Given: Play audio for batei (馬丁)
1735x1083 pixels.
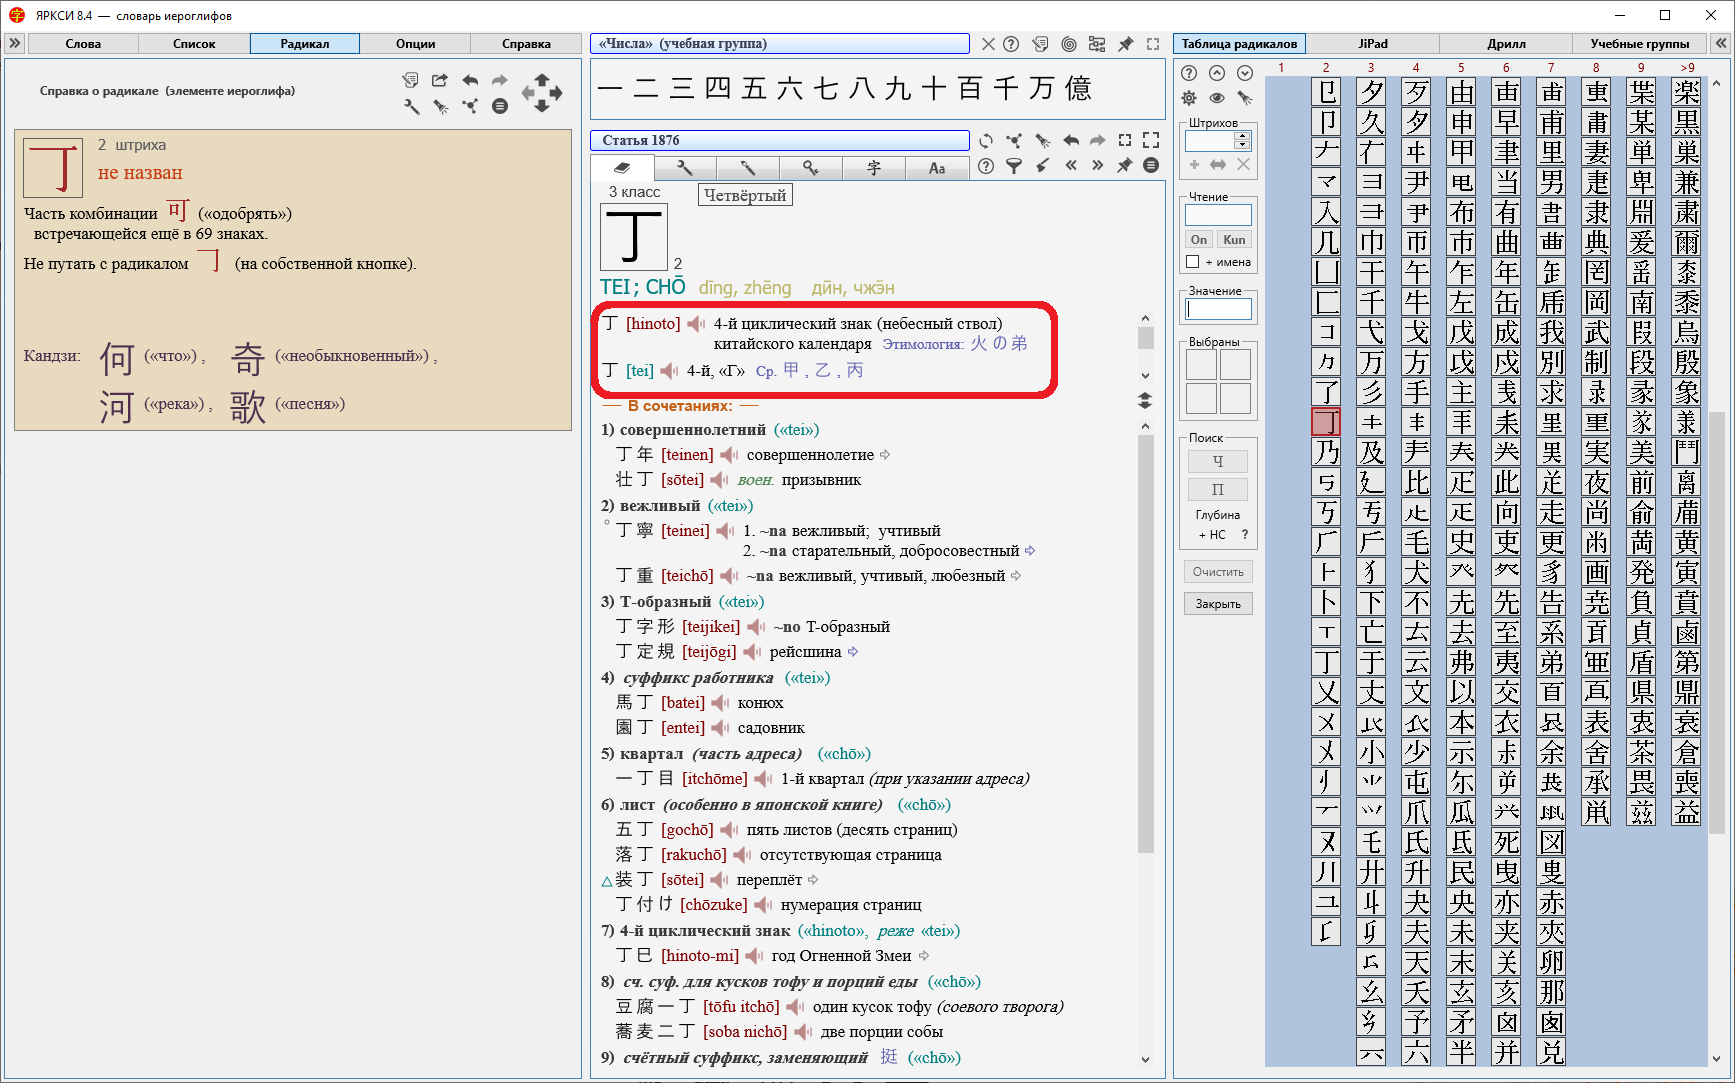Looking at the screenshot, I should [x=721, y=703].
